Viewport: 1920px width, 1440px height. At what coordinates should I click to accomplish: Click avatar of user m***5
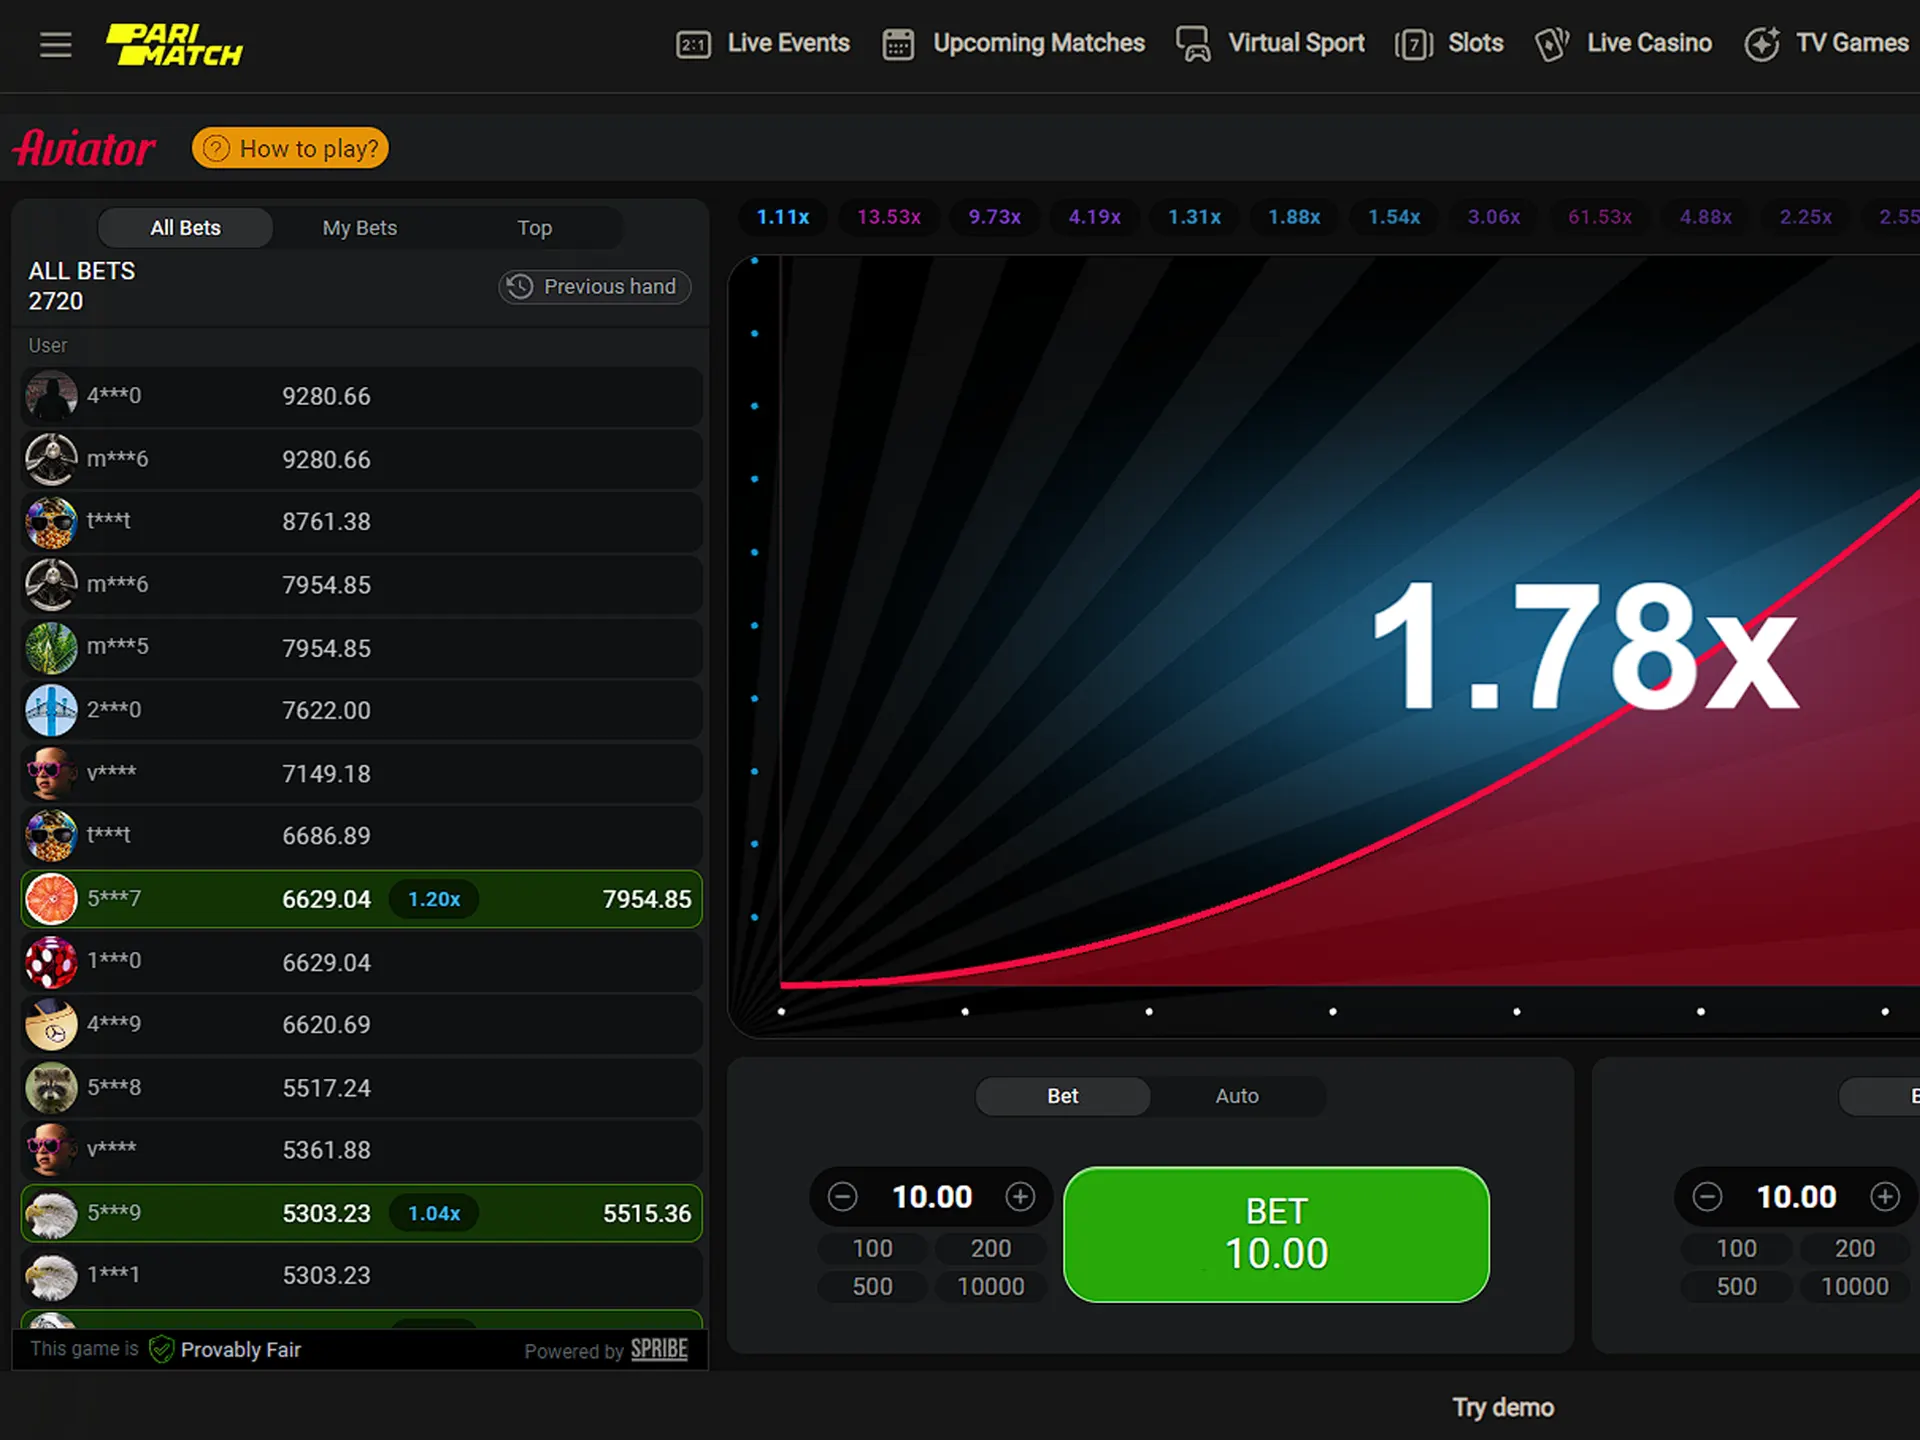point(51,647)
